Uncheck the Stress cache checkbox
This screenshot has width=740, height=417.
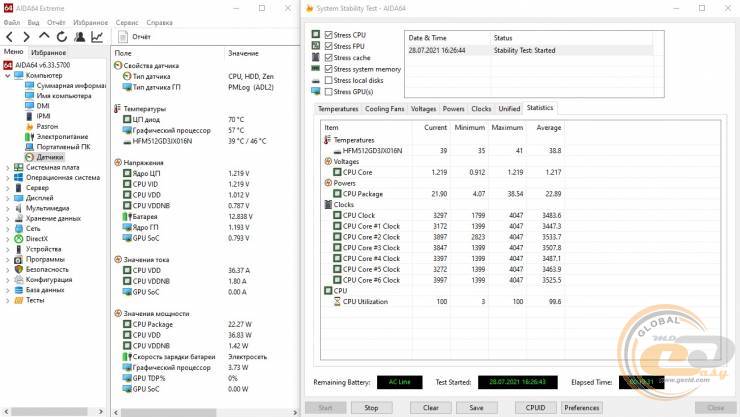pyautogui.click(x=328, y=58)
